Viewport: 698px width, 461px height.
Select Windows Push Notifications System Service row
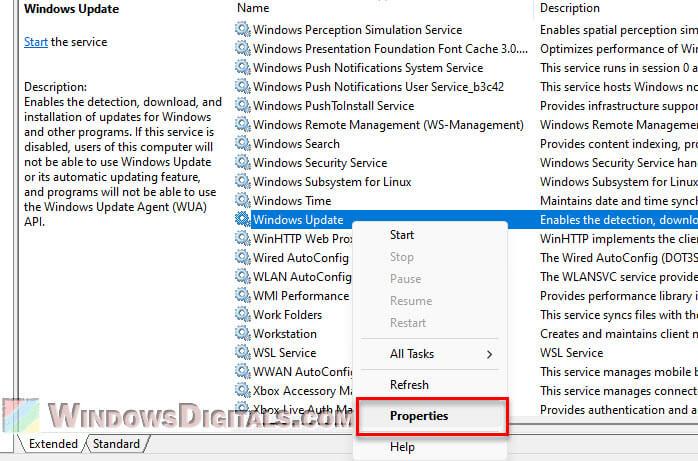[x=368, y=68]
